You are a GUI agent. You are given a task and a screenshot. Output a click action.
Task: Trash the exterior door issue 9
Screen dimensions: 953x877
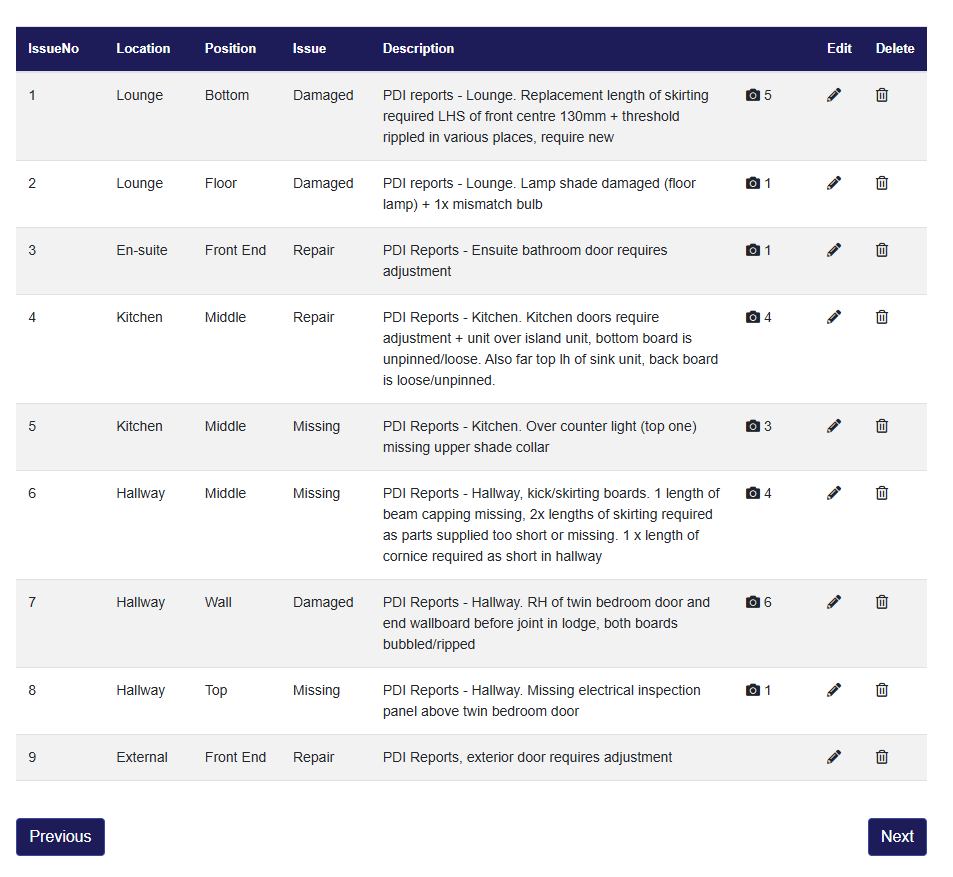point(882,757)
